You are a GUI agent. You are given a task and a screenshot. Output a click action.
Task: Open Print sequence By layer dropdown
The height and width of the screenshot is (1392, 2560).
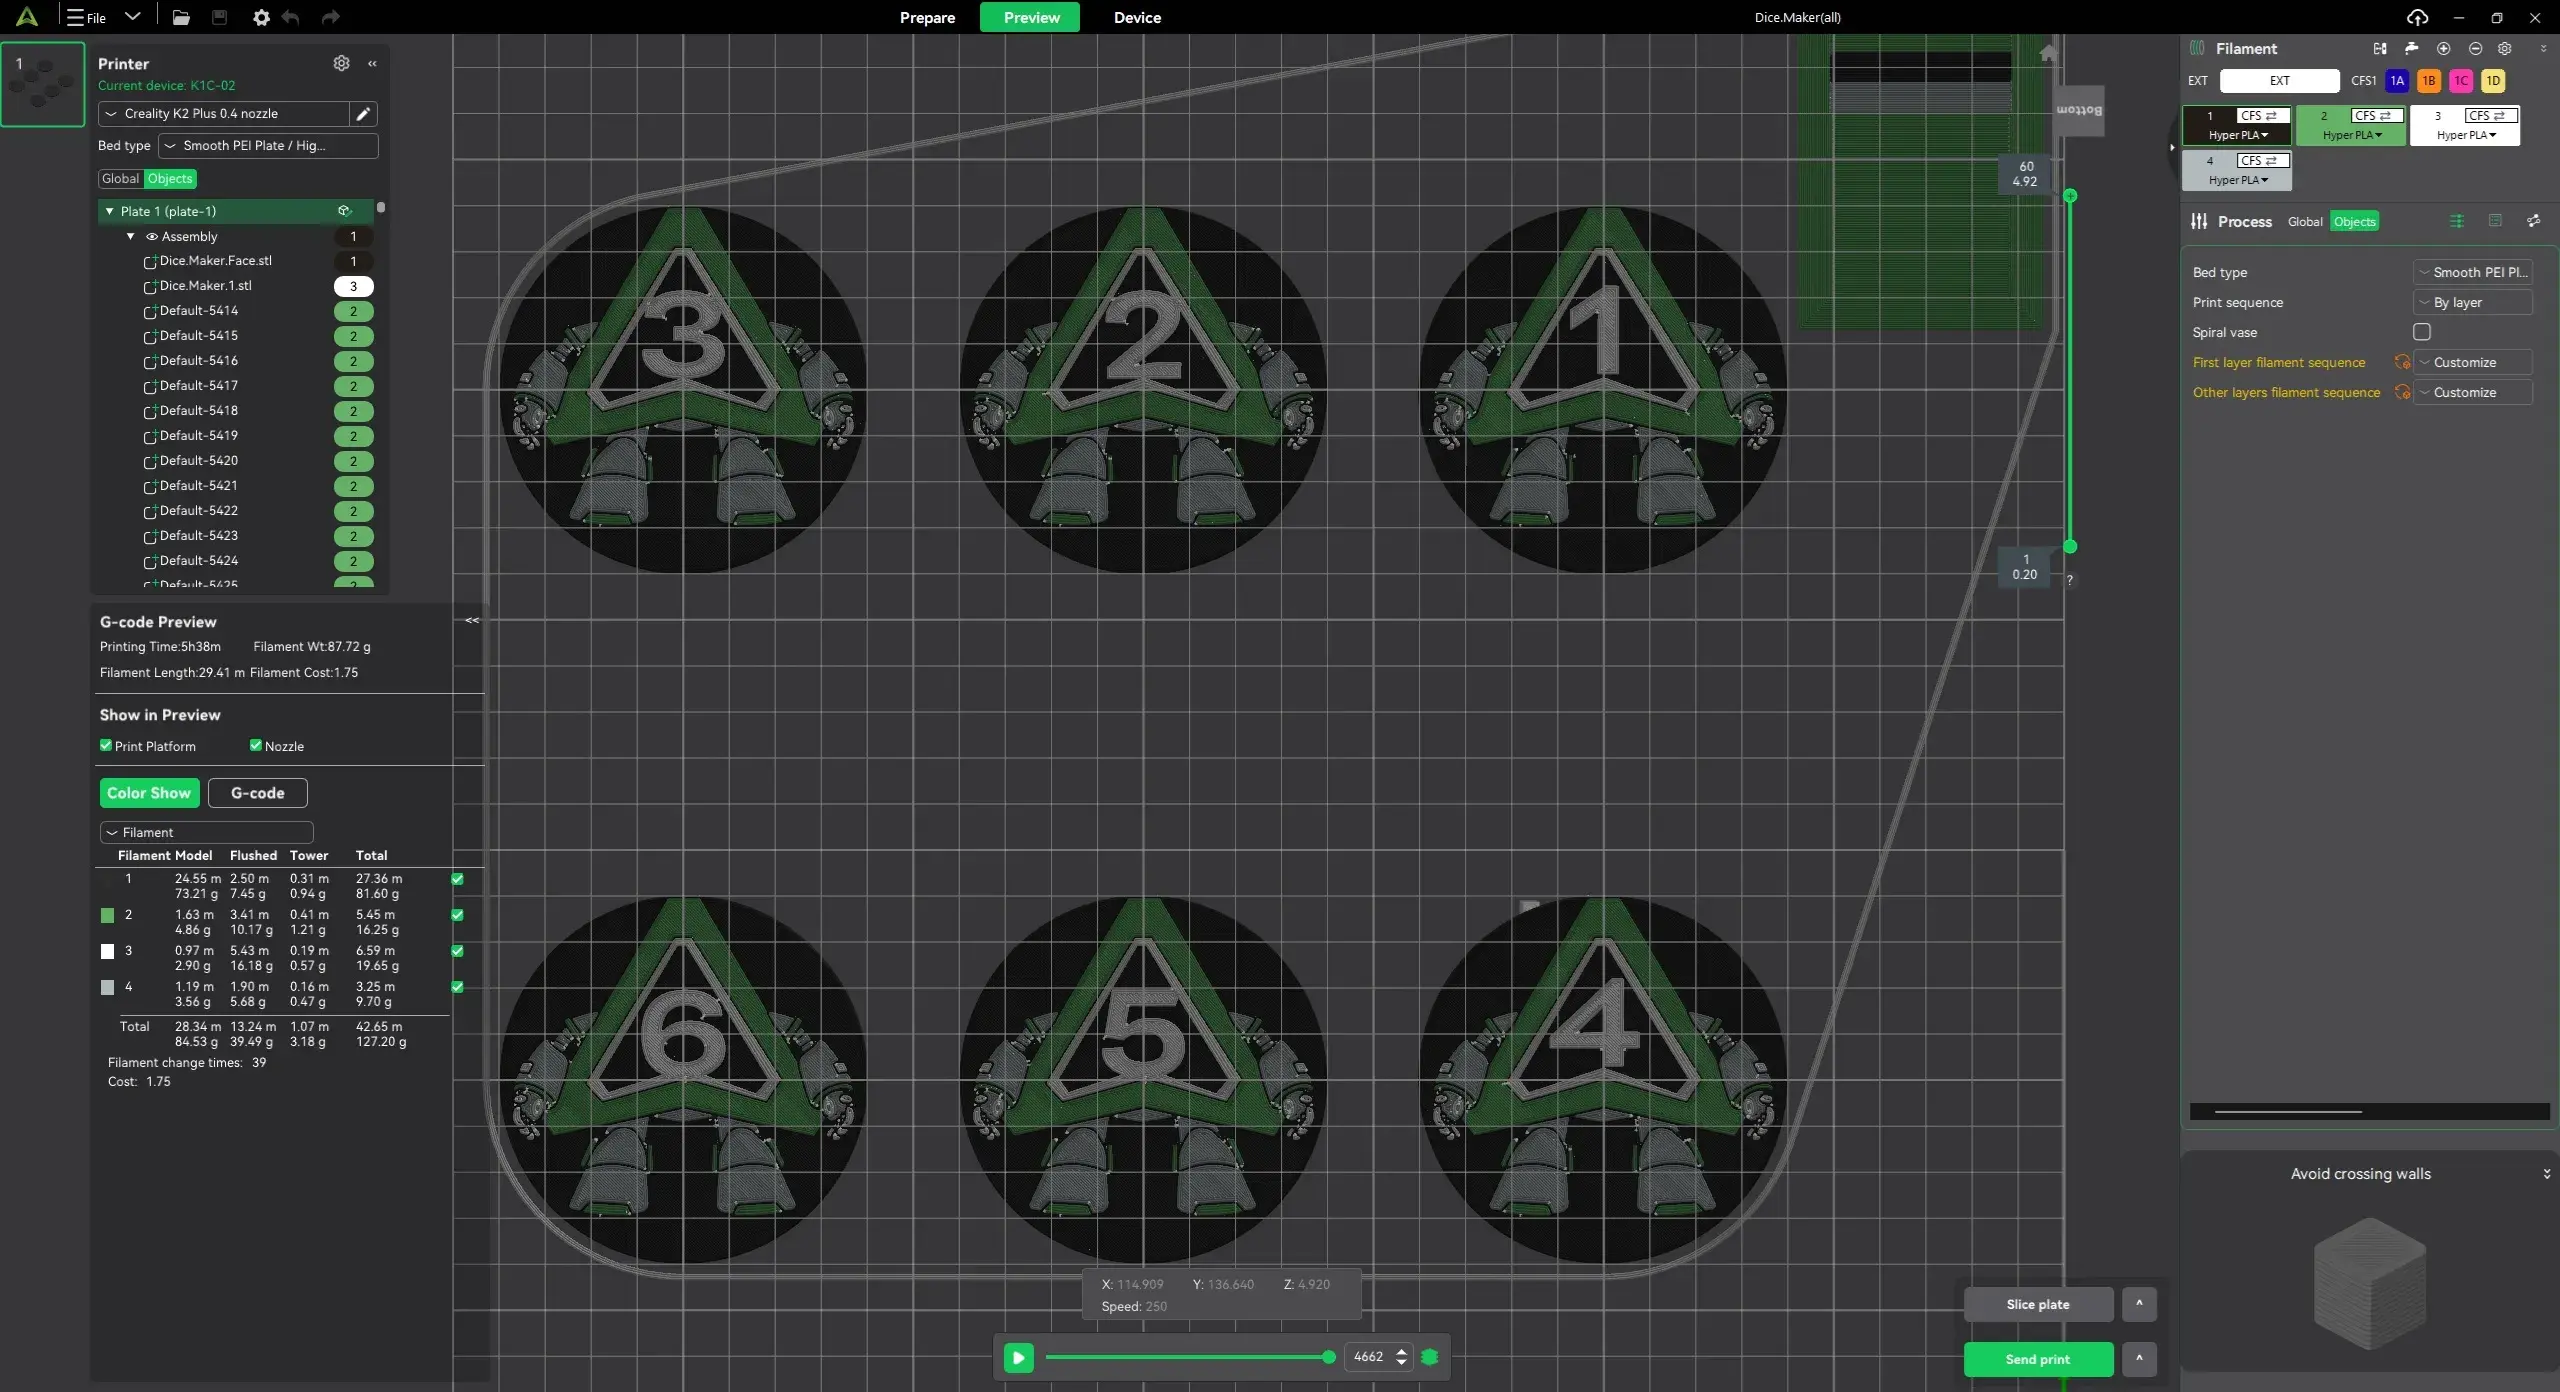coord(2472,303)
